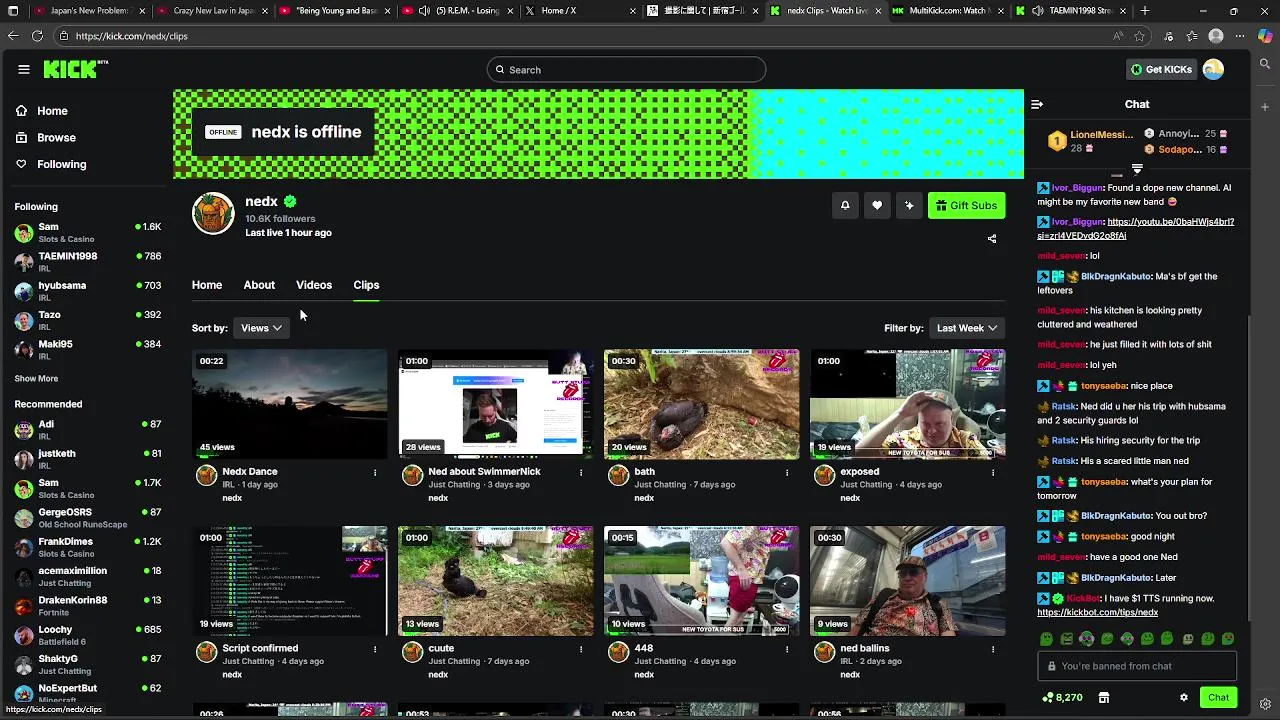Collapse the chat panel arrow icon
The image size is (1280, 720).
coord(1037,104)
